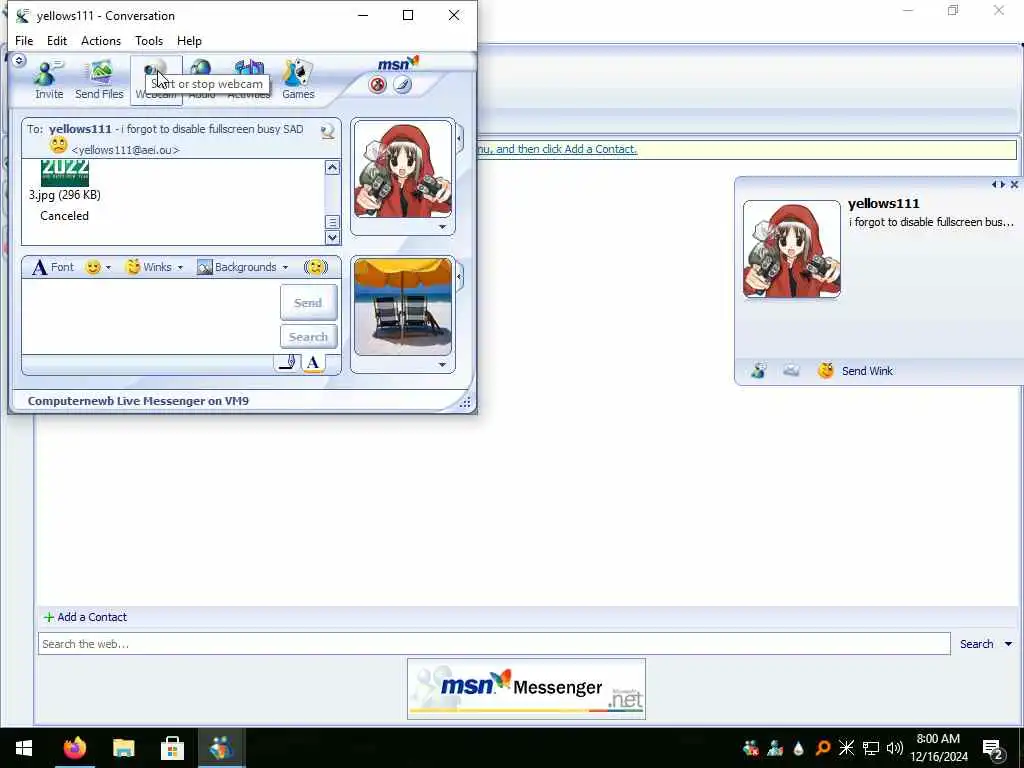
Task: Open File Explorer from the taskbar
Action: [123, 748]
